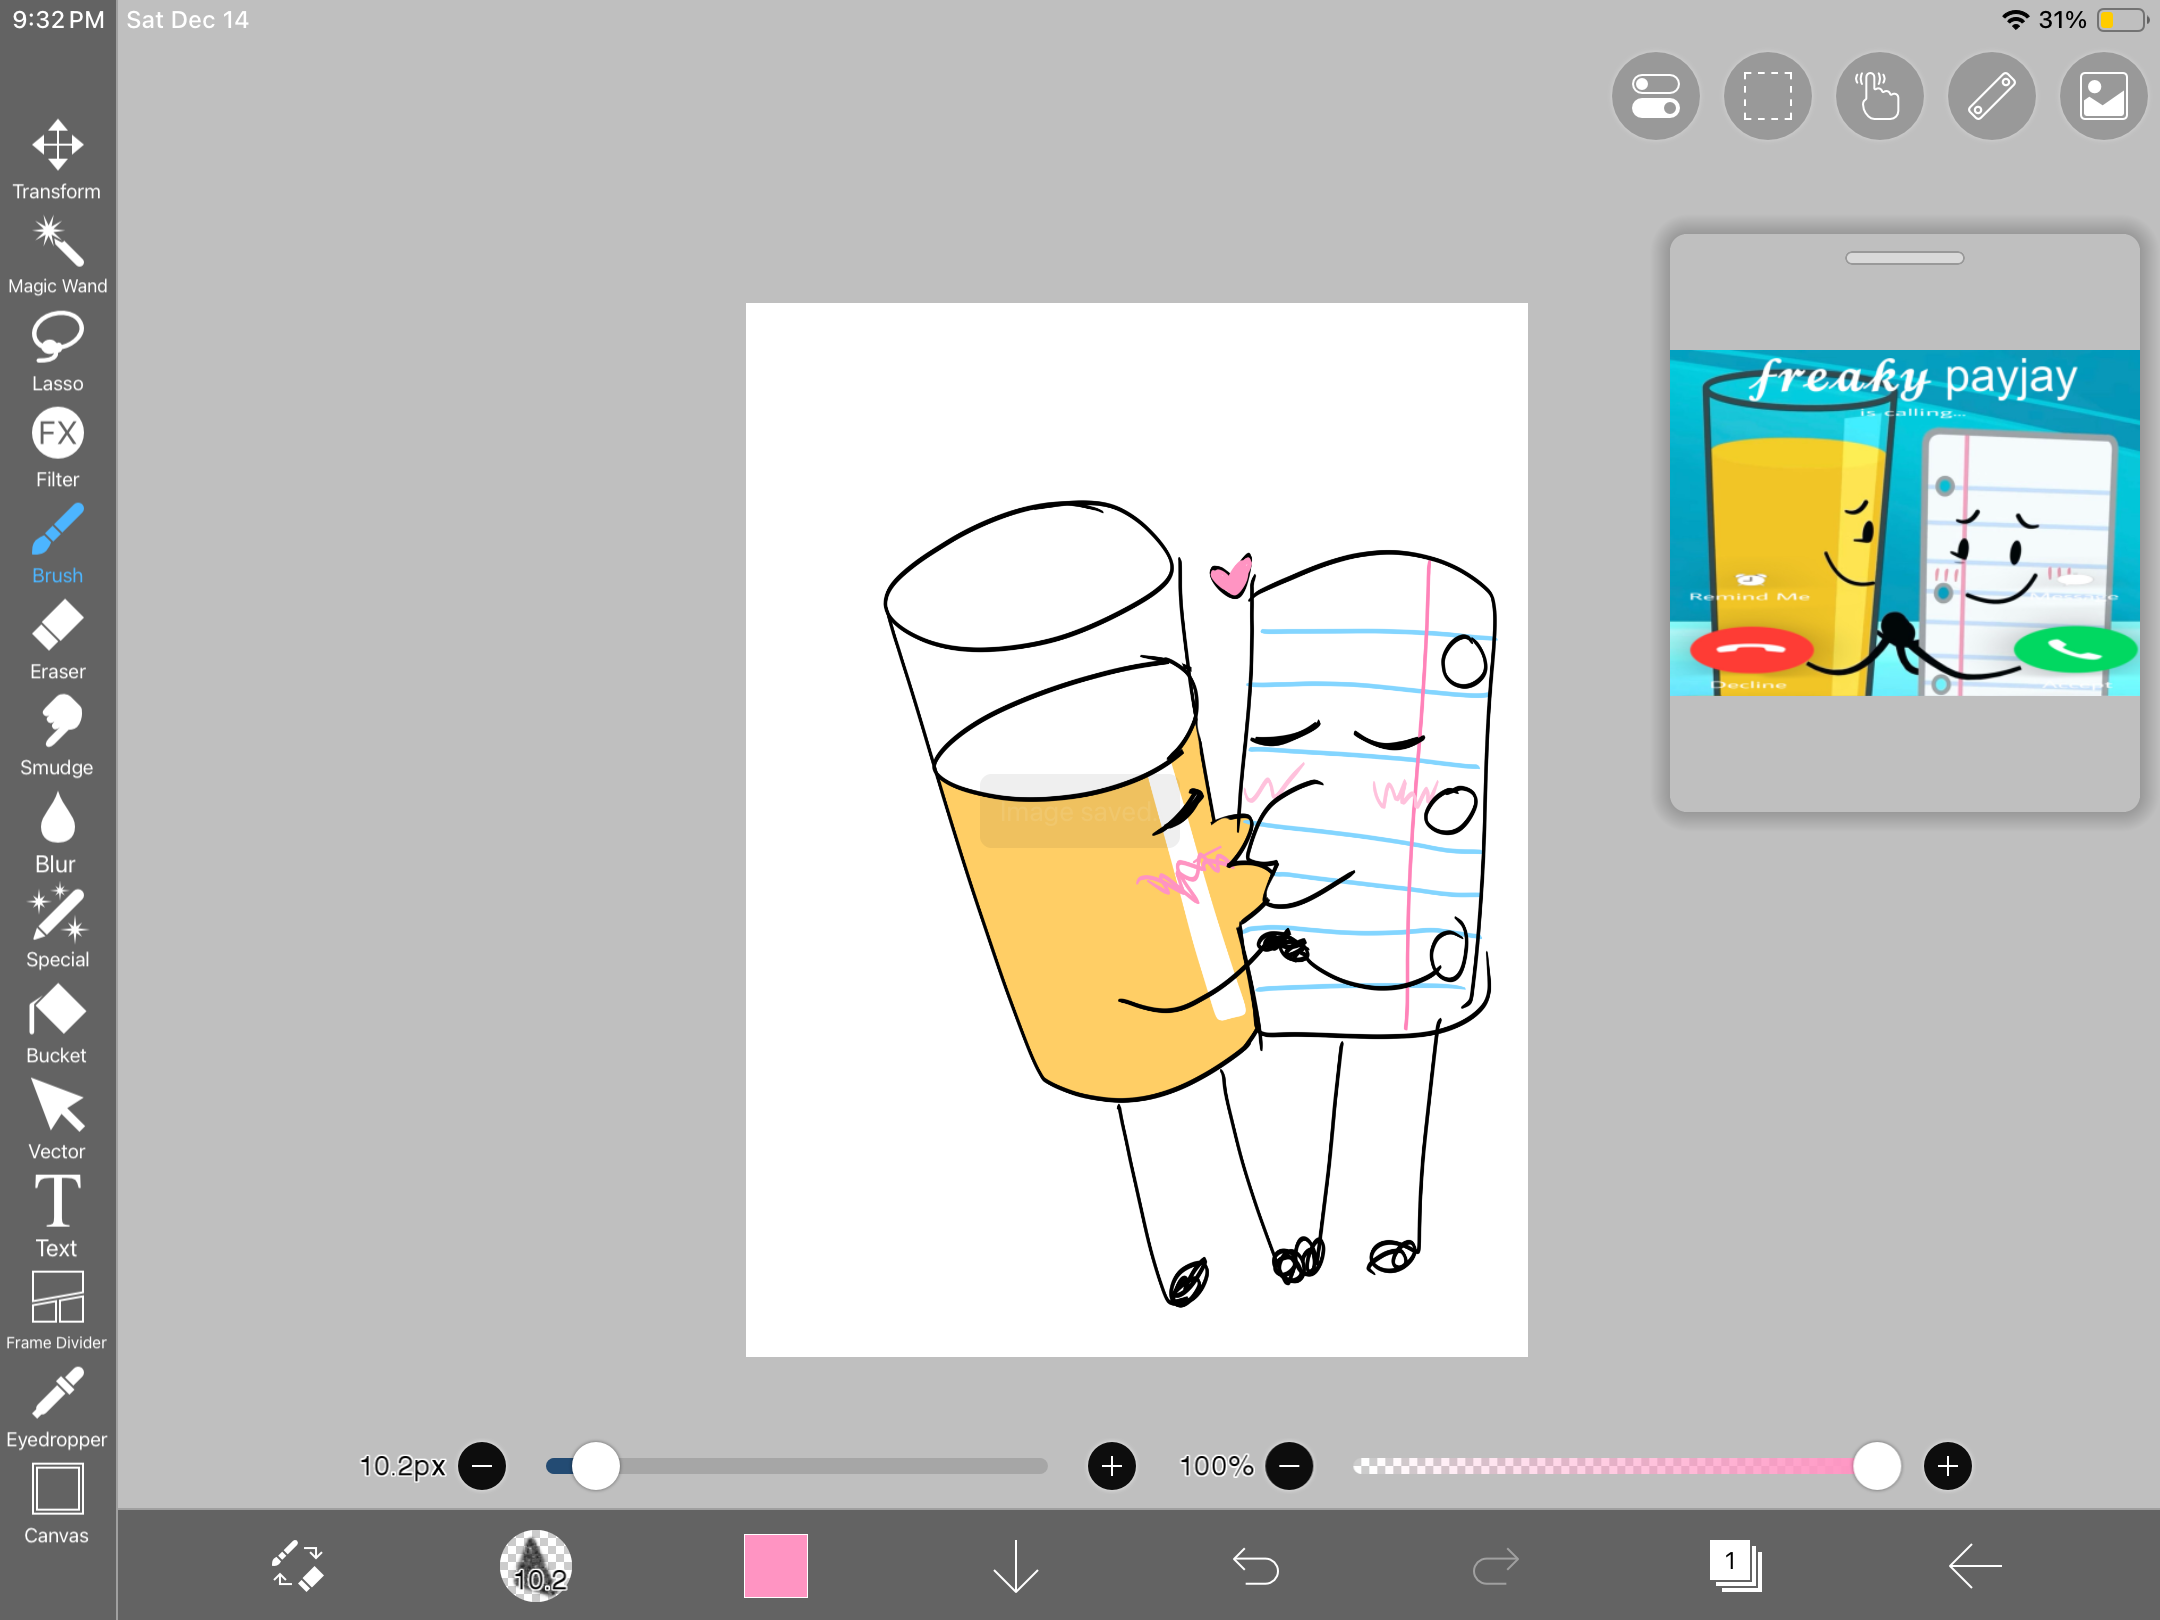The width and height of the screenshot is (2160, 1620).
Task: Open the reference material image button
Action: pyautogui.click(x=2103, y=96)
